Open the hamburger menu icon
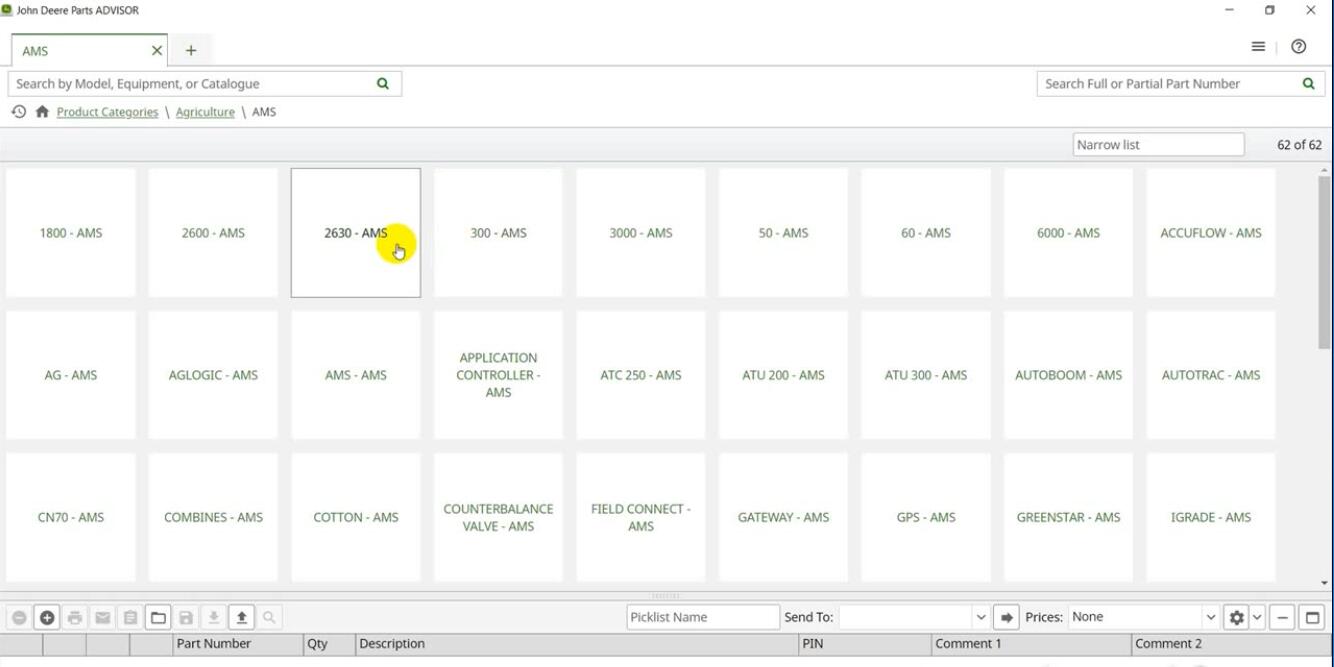Screen dimensions: 1334x667 (x=1258, y=47)
